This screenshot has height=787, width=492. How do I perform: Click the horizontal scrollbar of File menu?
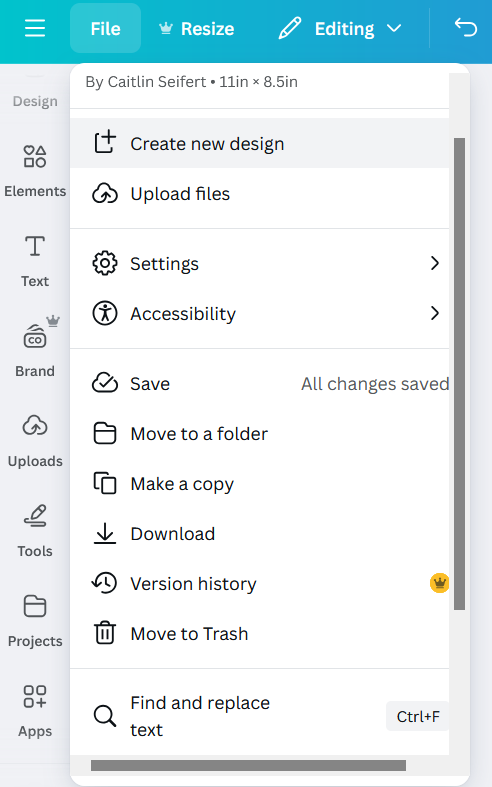pos(249,765)
